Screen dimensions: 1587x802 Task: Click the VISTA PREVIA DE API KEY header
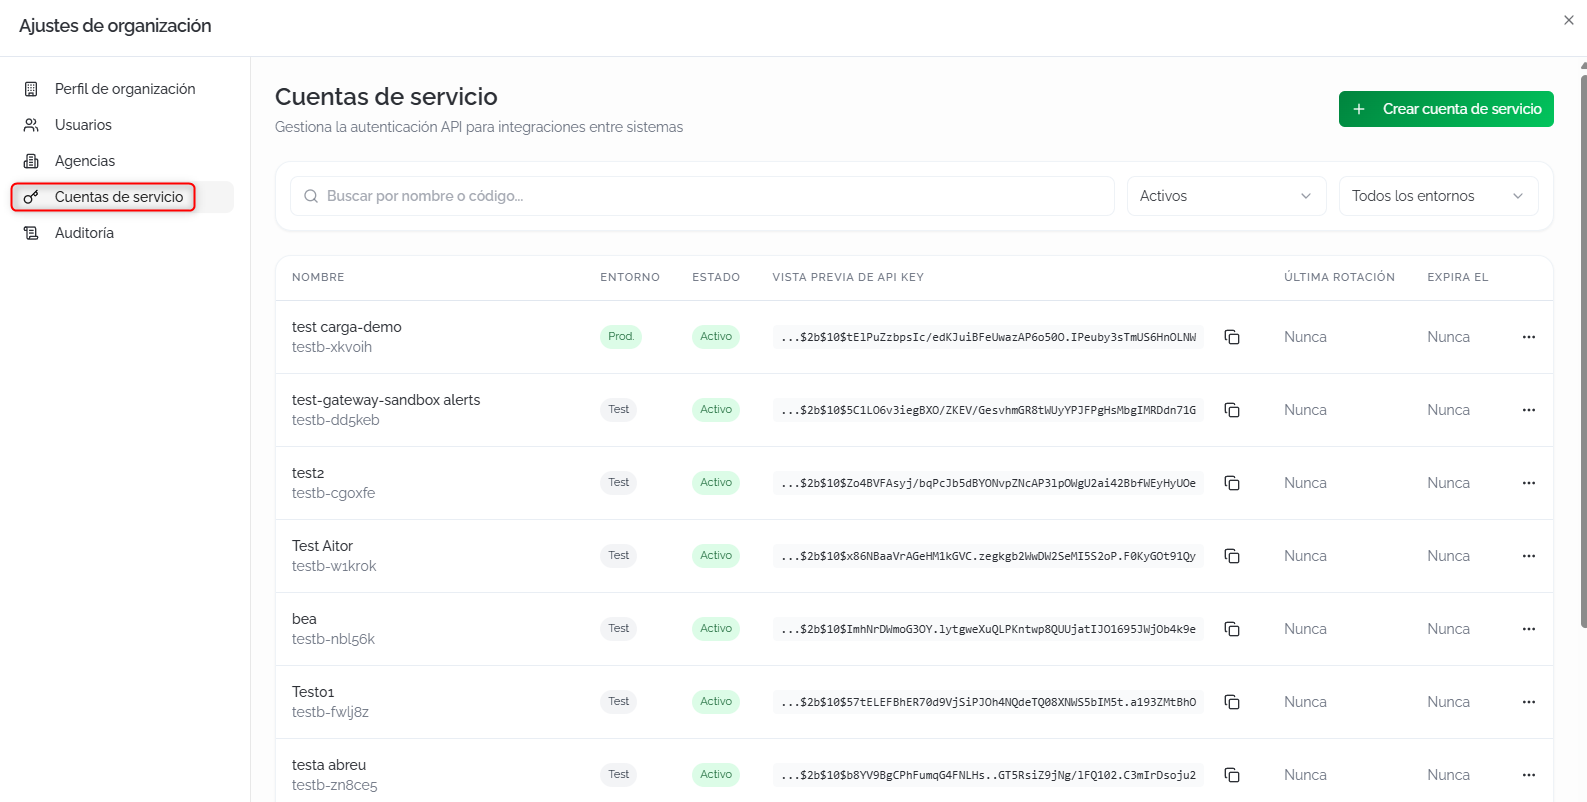(848, 277)
